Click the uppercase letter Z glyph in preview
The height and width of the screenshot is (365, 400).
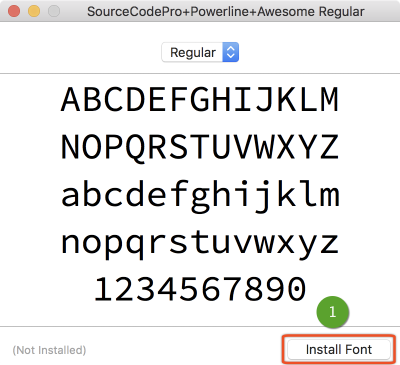coord(330,147)
